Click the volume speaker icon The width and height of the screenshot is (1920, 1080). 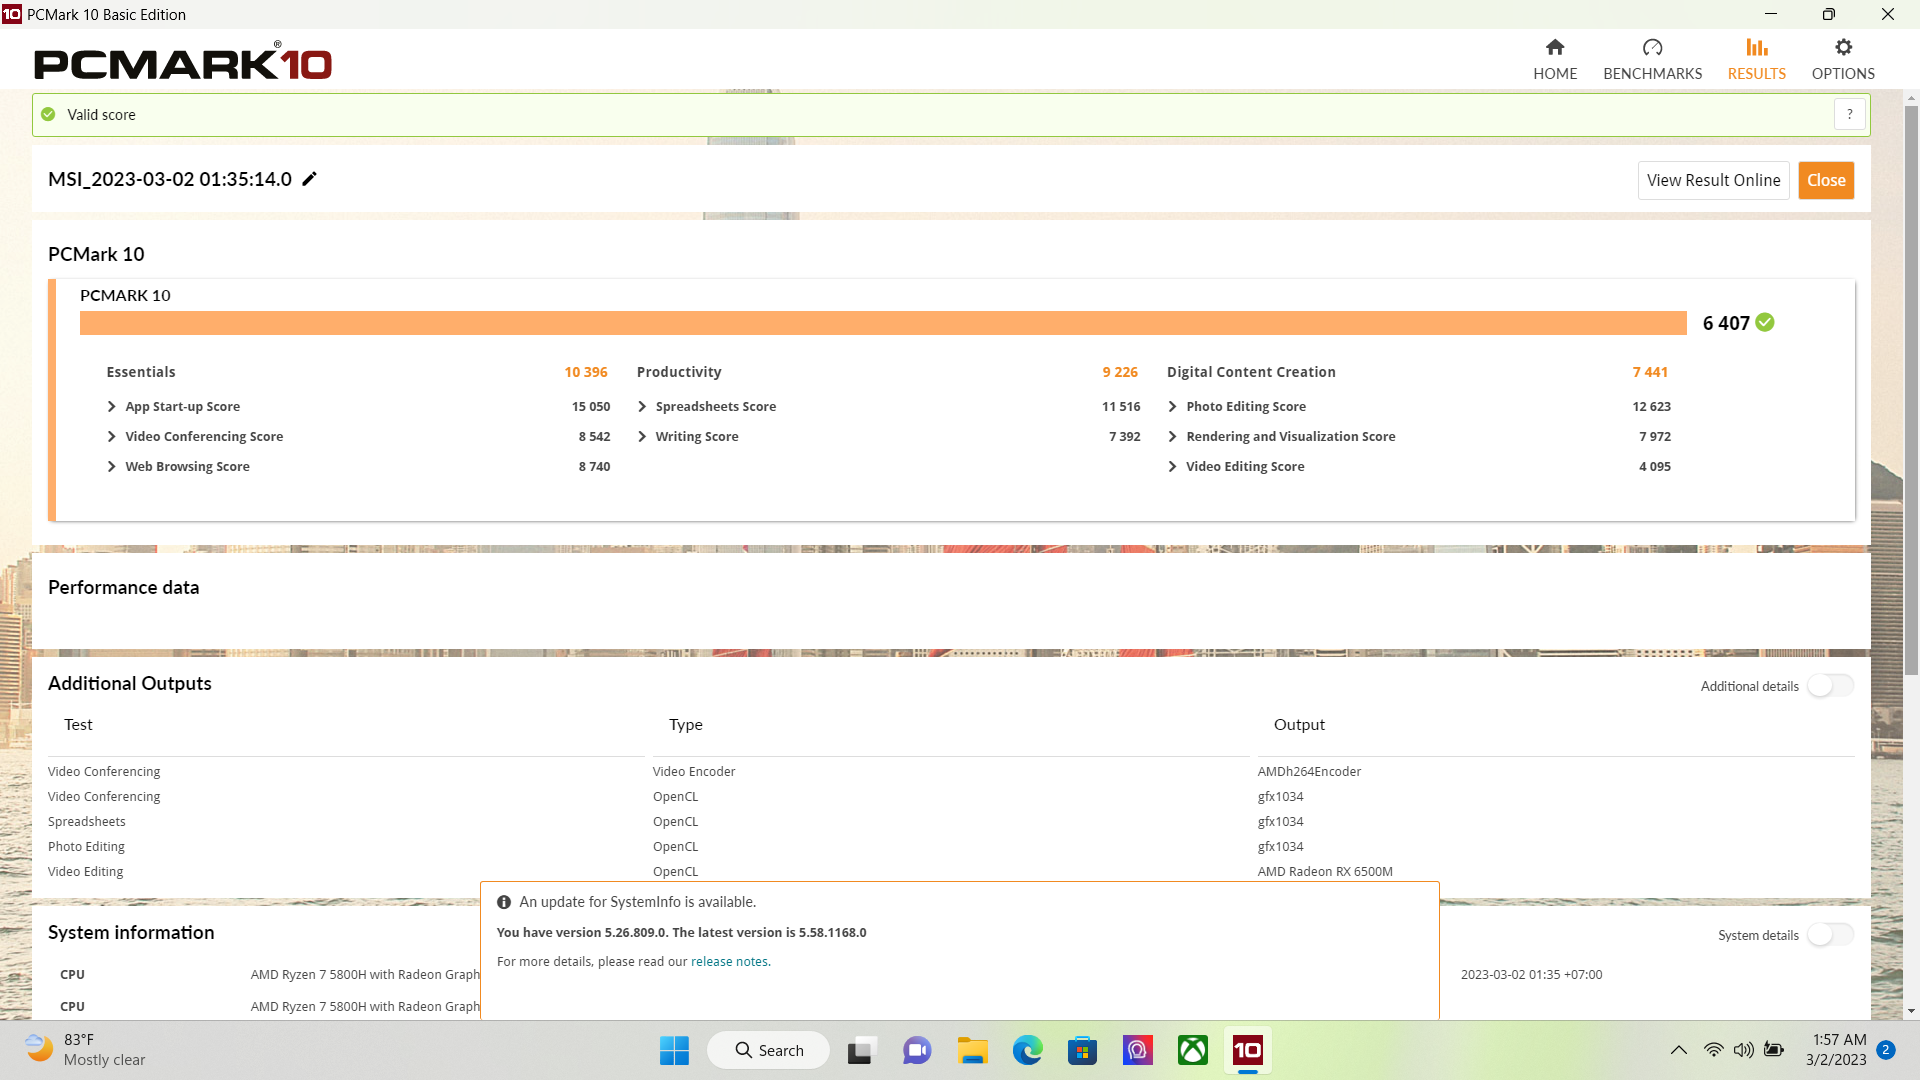1744,1050
